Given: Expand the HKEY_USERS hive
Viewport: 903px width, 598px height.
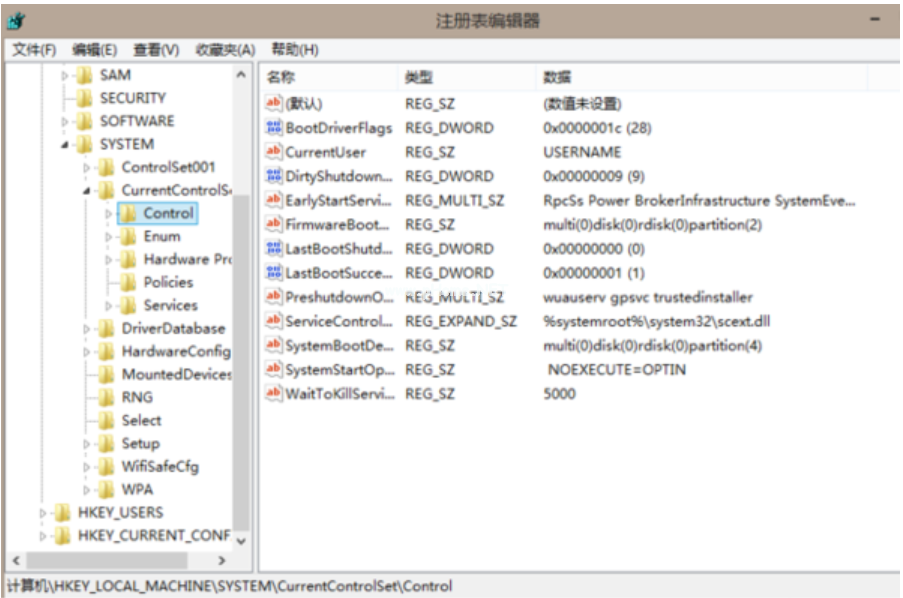Looking at the screenshot, I should coord(43,513).
